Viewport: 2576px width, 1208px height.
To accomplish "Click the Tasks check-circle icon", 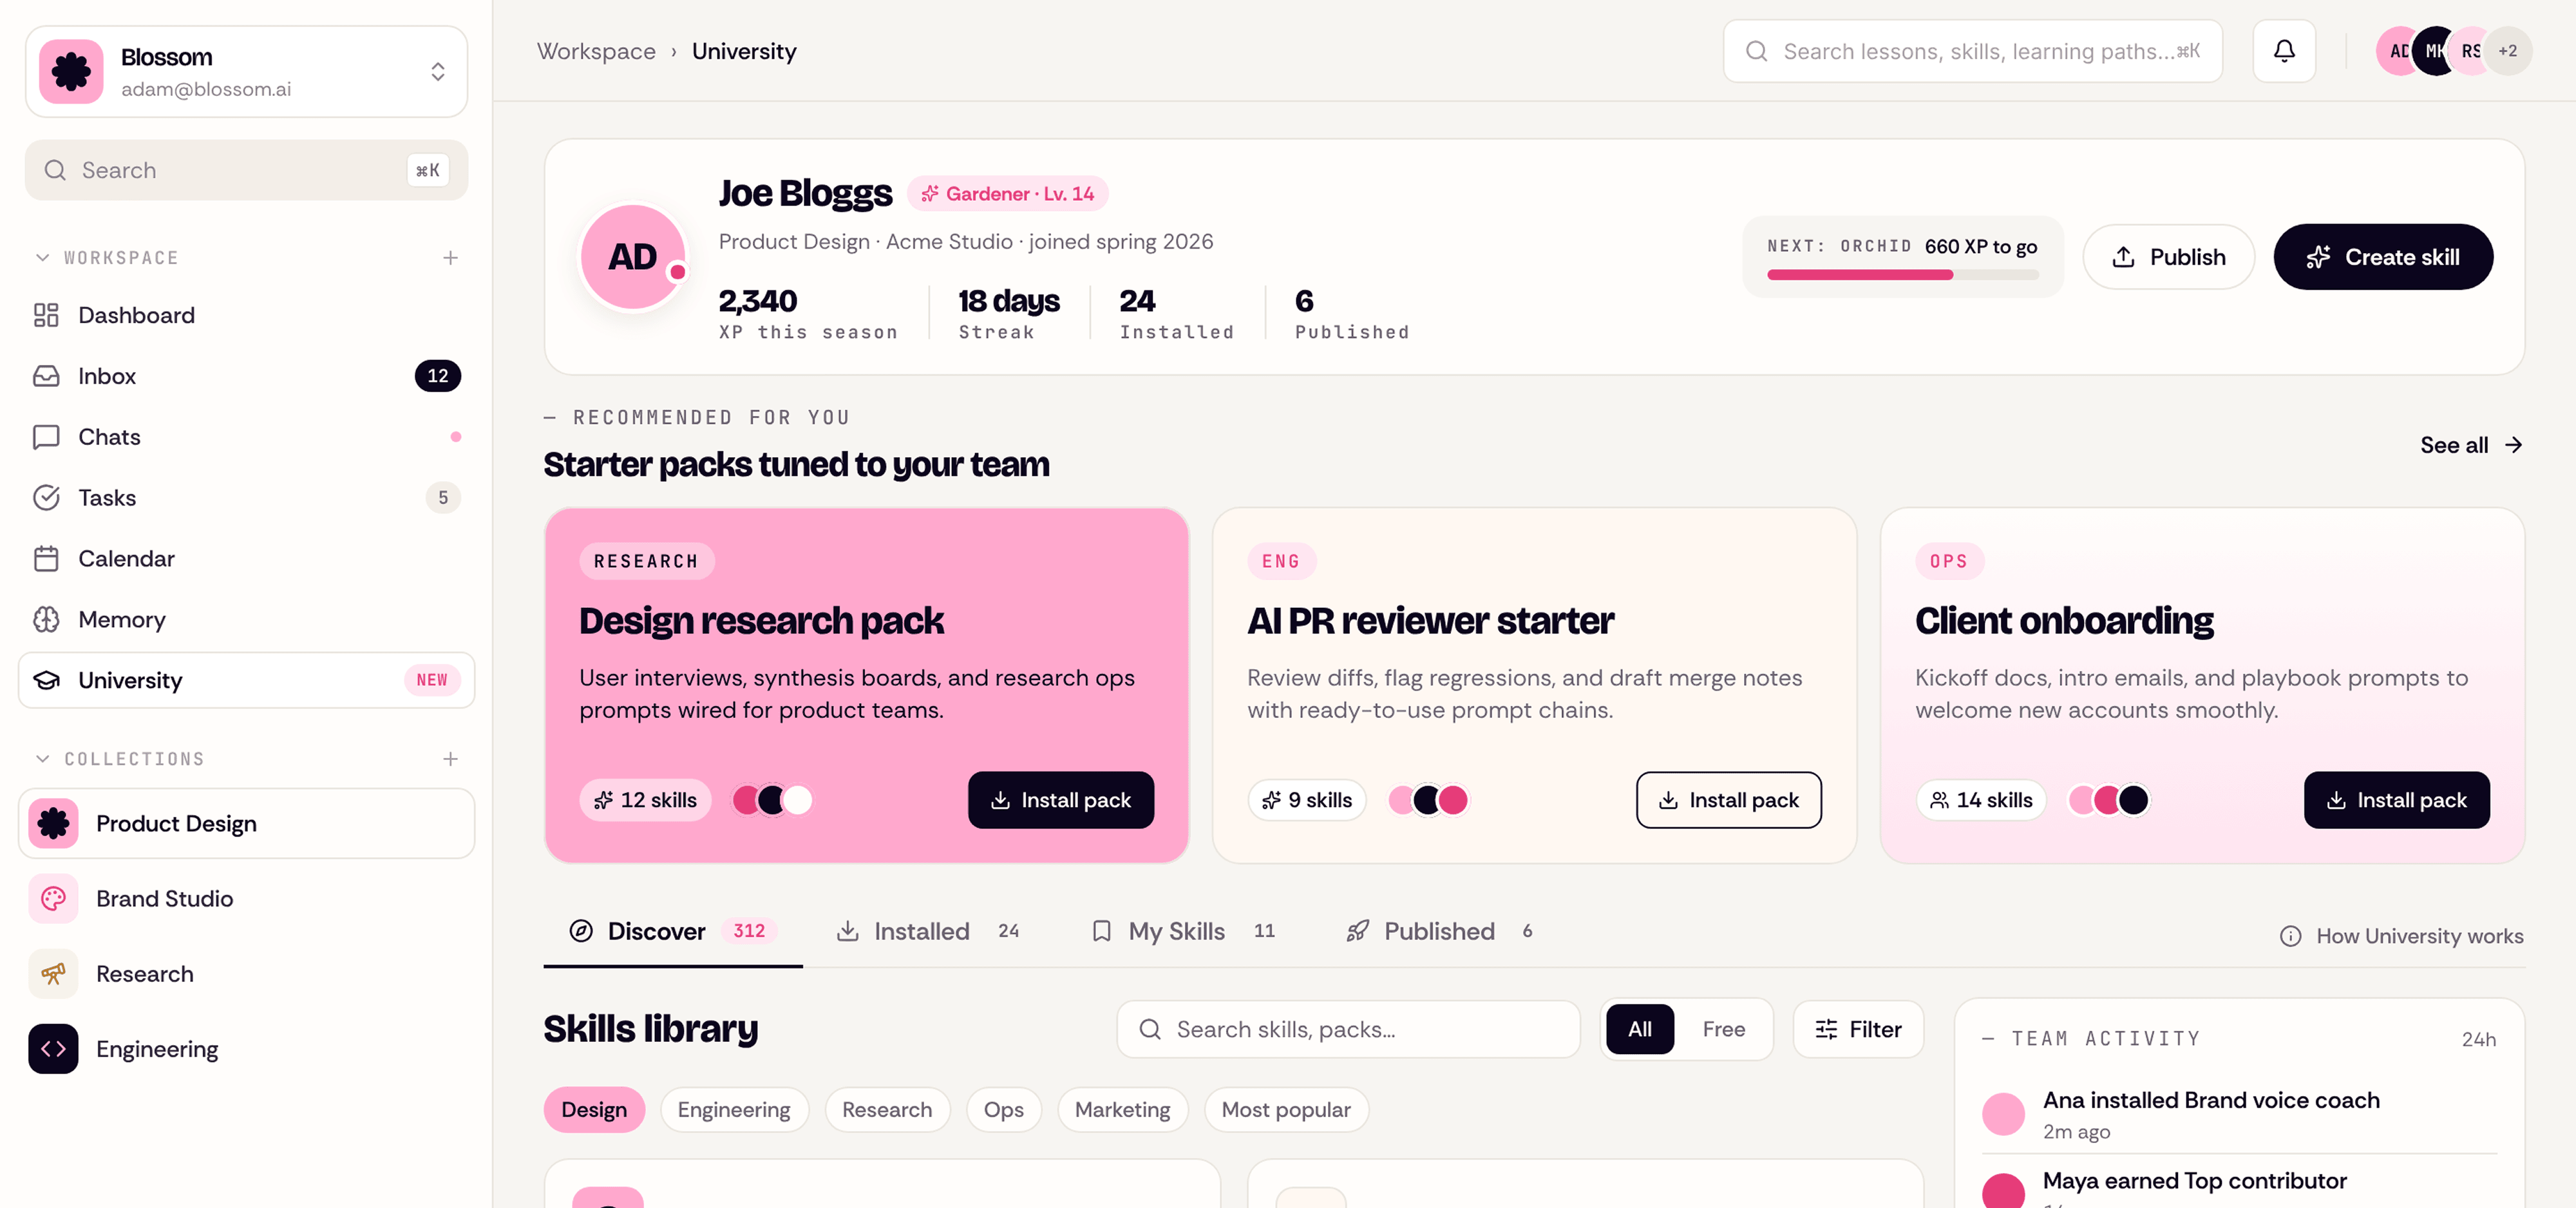I will [46, 498].
